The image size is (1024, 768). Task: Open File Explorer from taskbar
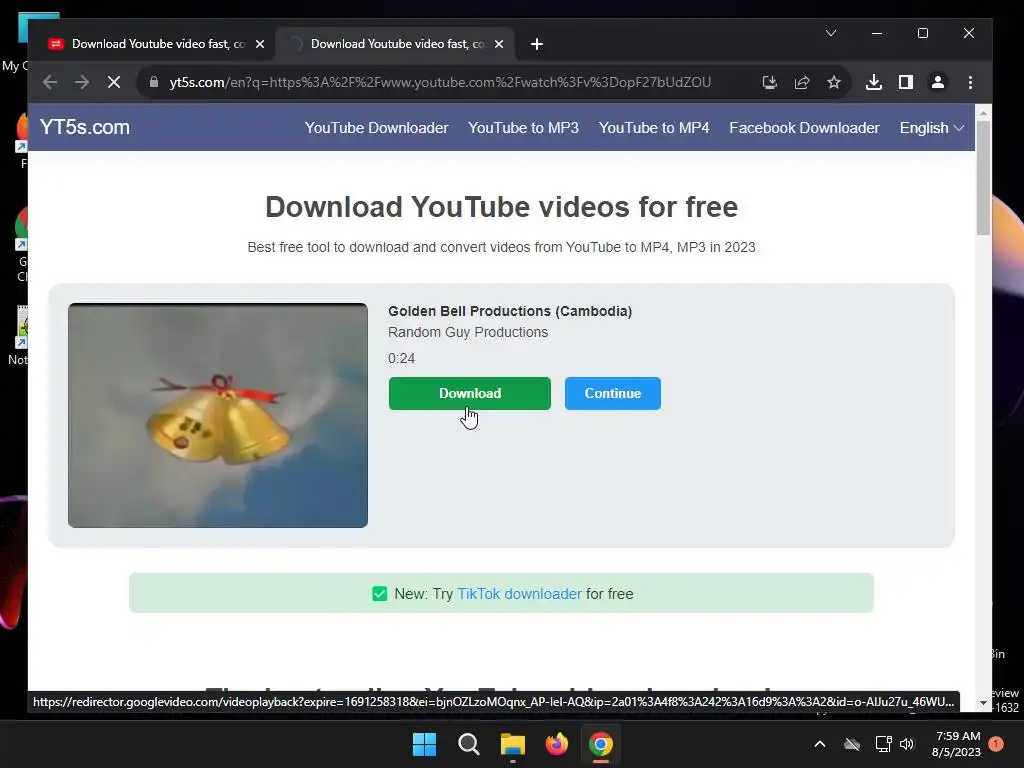tap(513, 744)
